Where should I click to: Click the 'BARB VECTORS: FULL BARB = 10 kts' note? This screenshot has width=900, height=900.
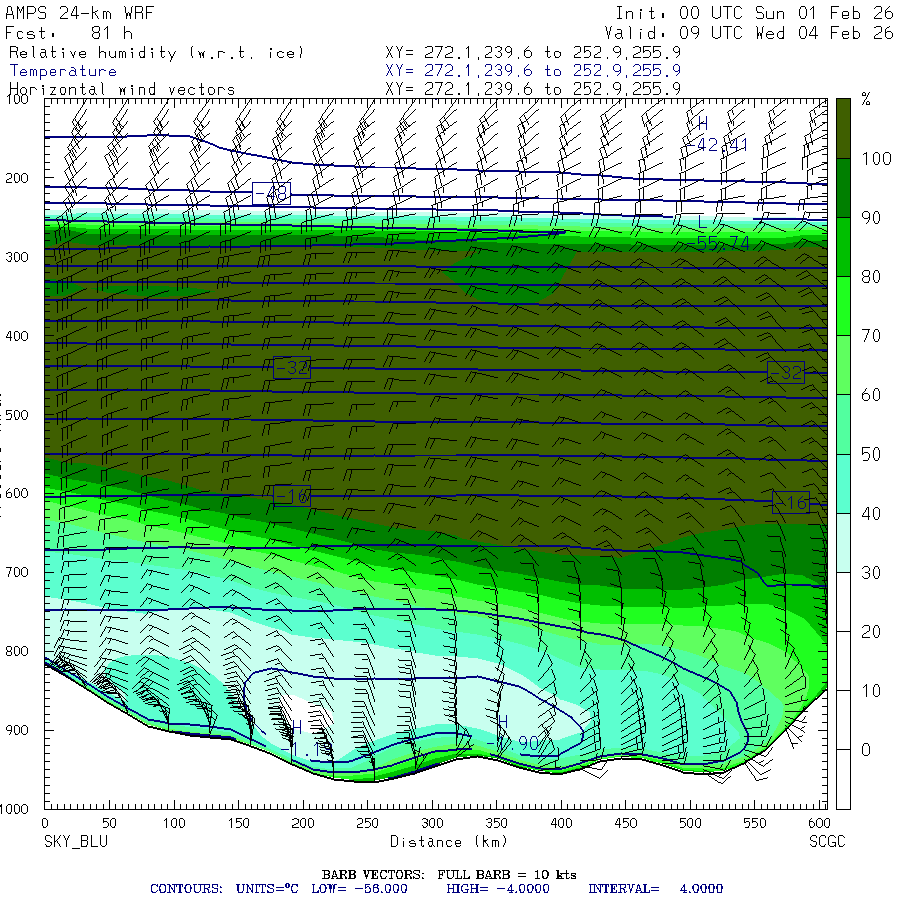point(449,875)
